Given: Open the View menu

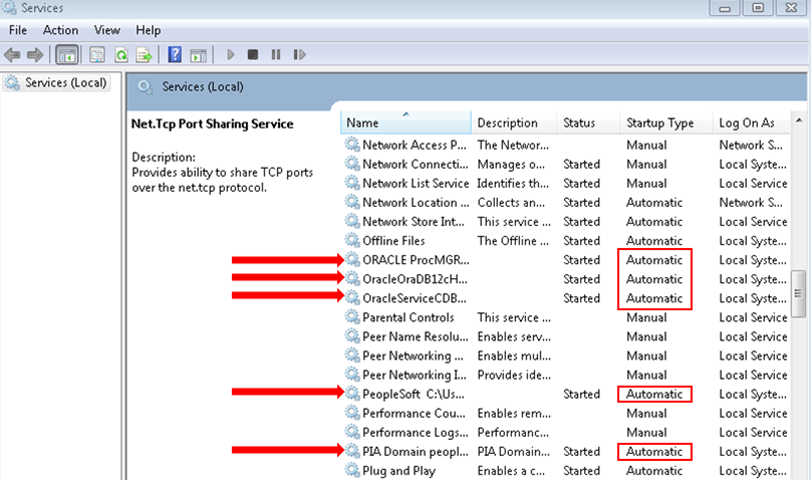Looking at the screenshot, I should click(107, 31).
